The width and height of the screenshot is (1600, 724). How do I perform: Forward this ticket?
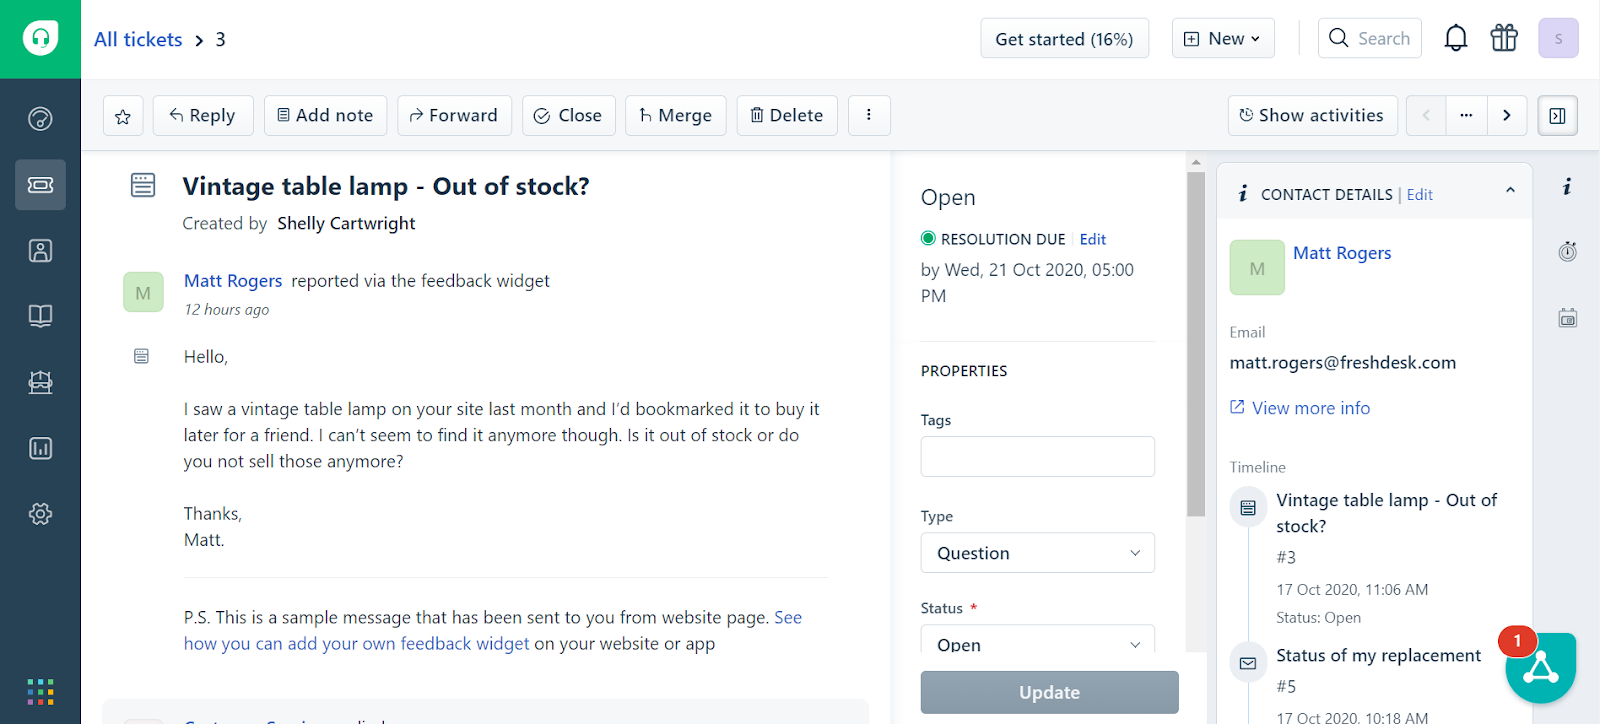tap(454, 115)
